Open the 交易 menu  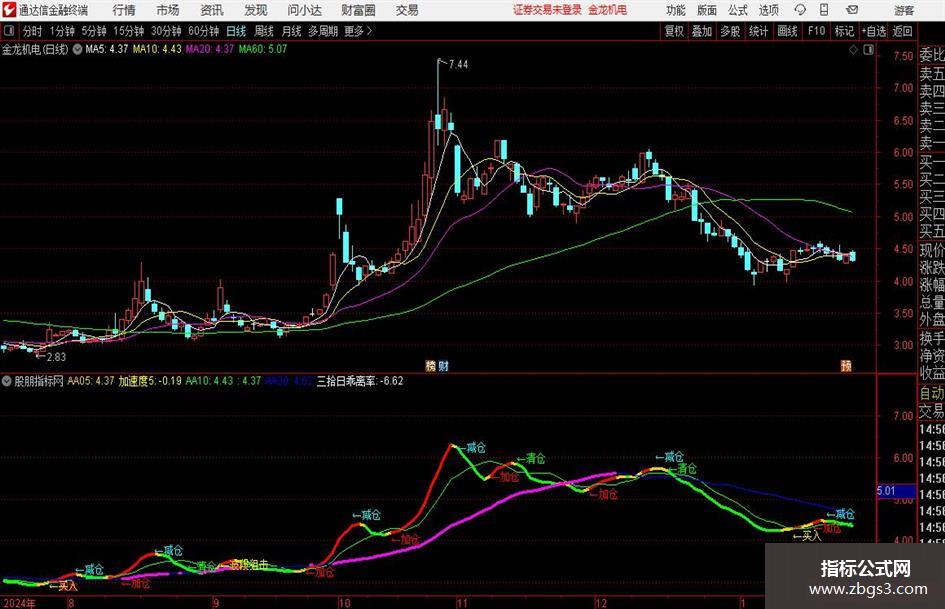click(x=407, y=10)
